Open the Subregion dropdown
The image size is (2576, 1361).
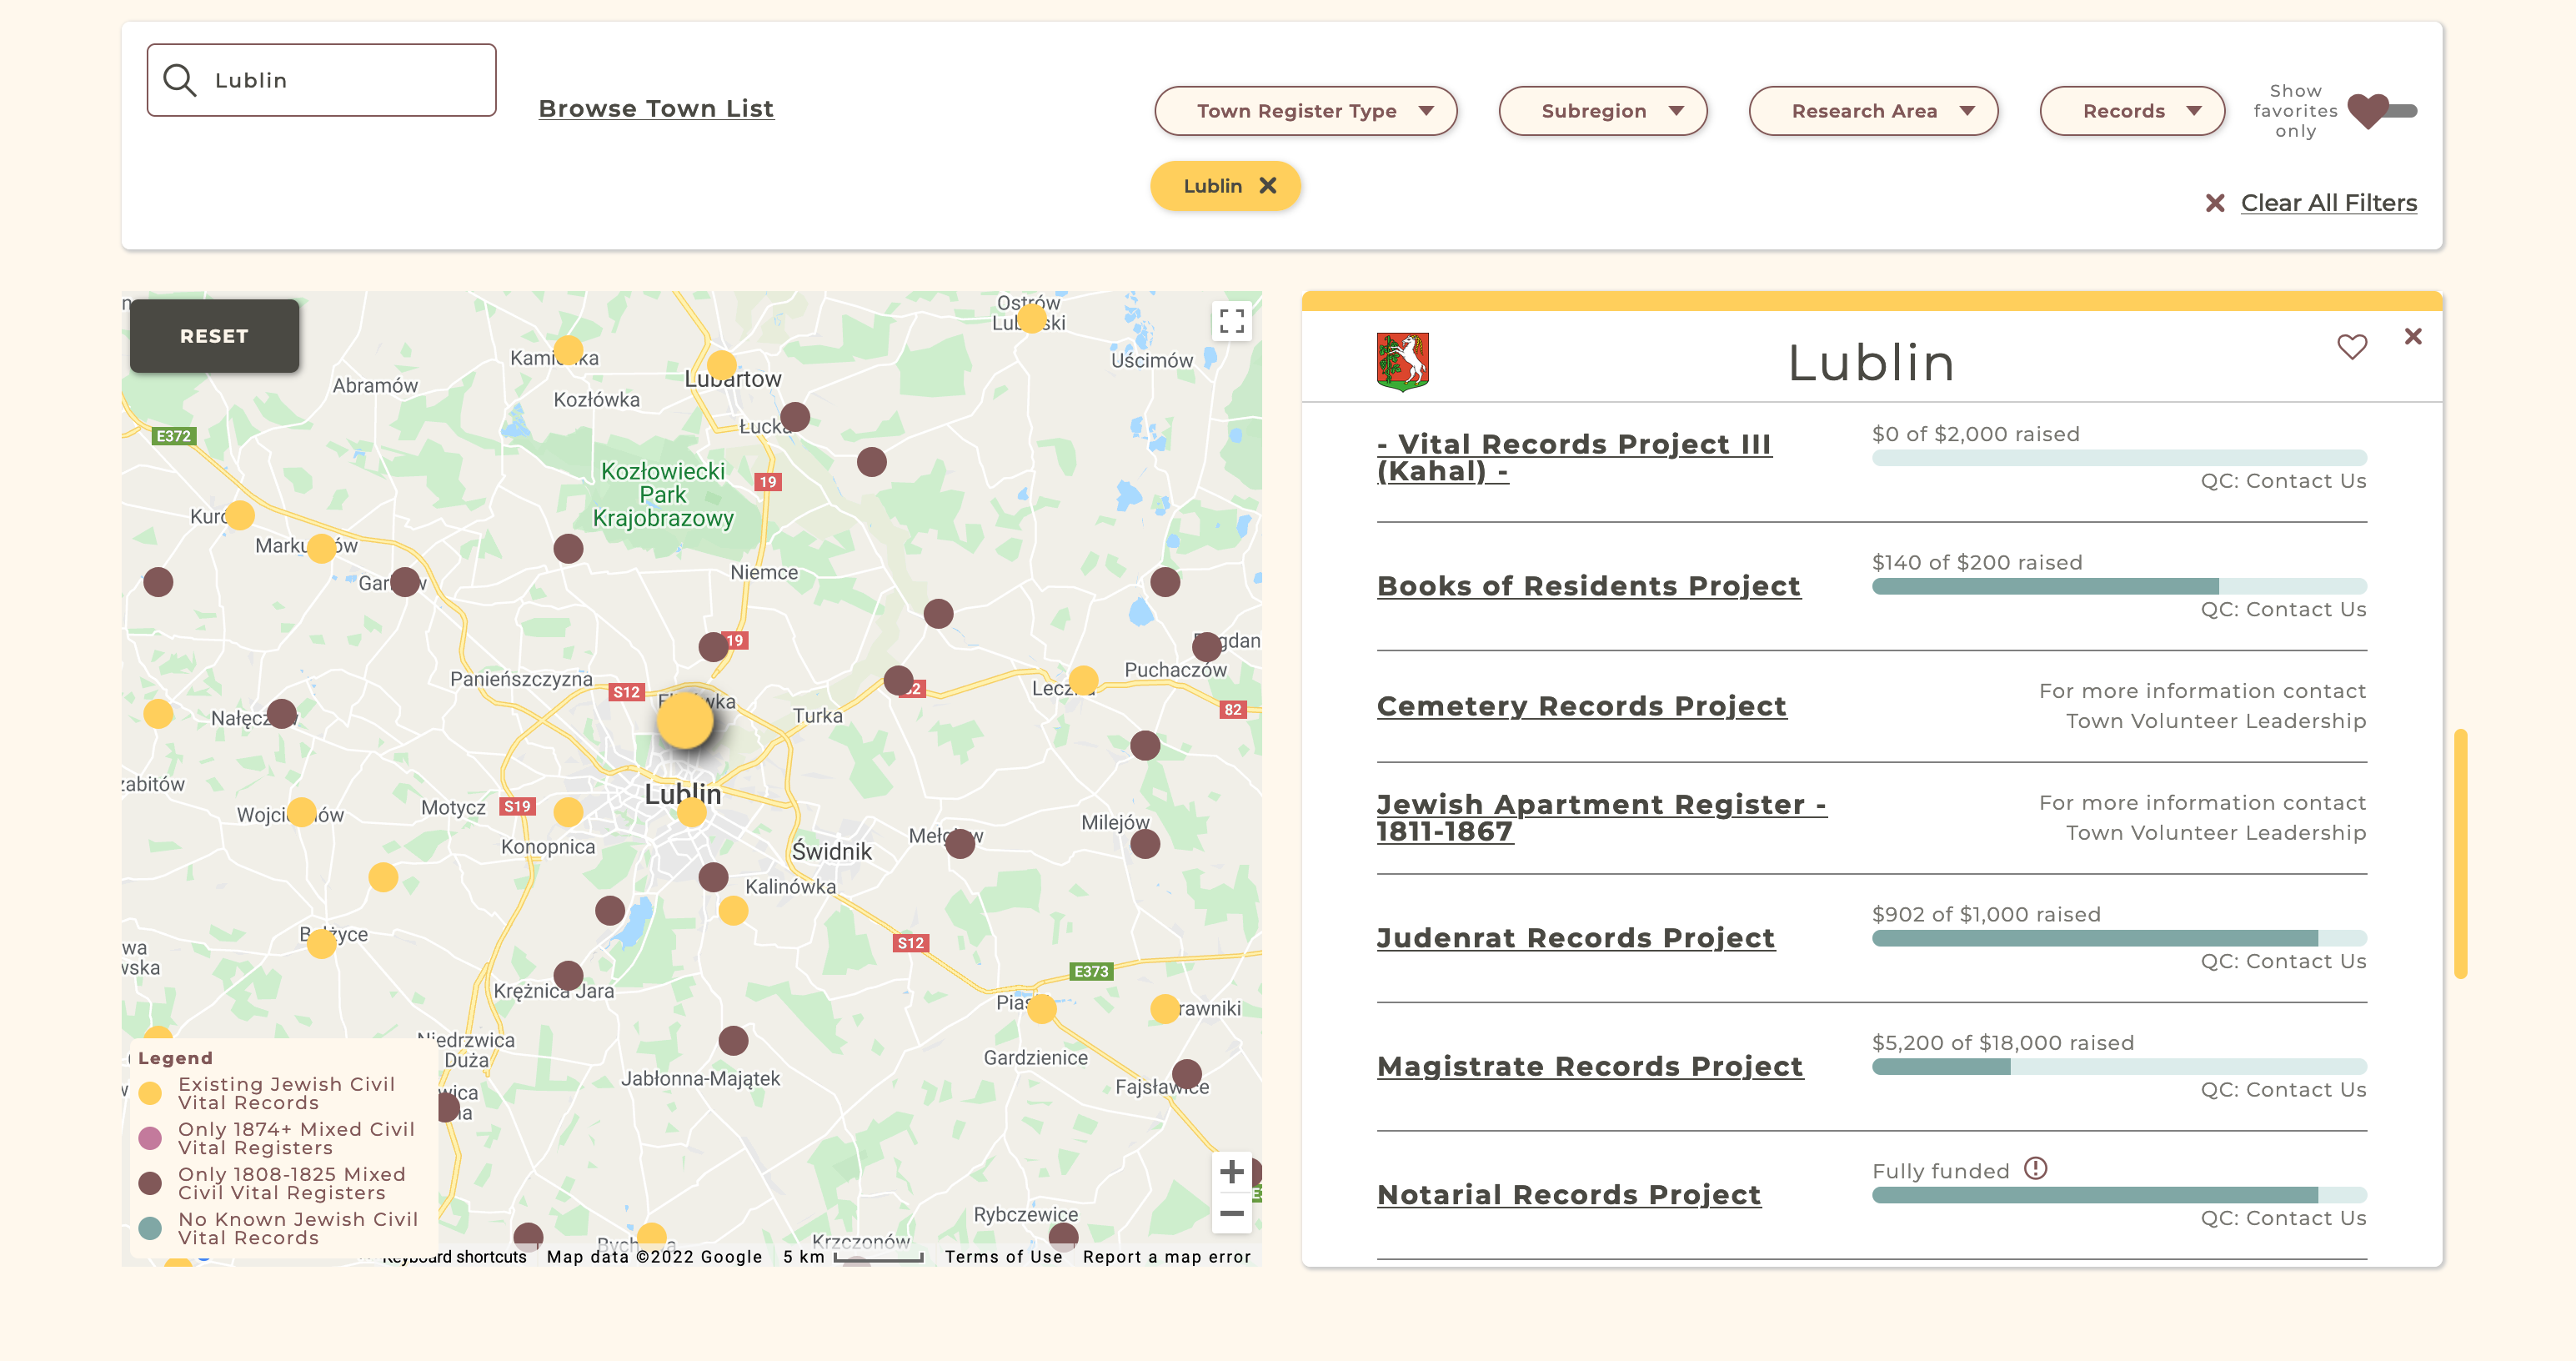[1602, 111]
